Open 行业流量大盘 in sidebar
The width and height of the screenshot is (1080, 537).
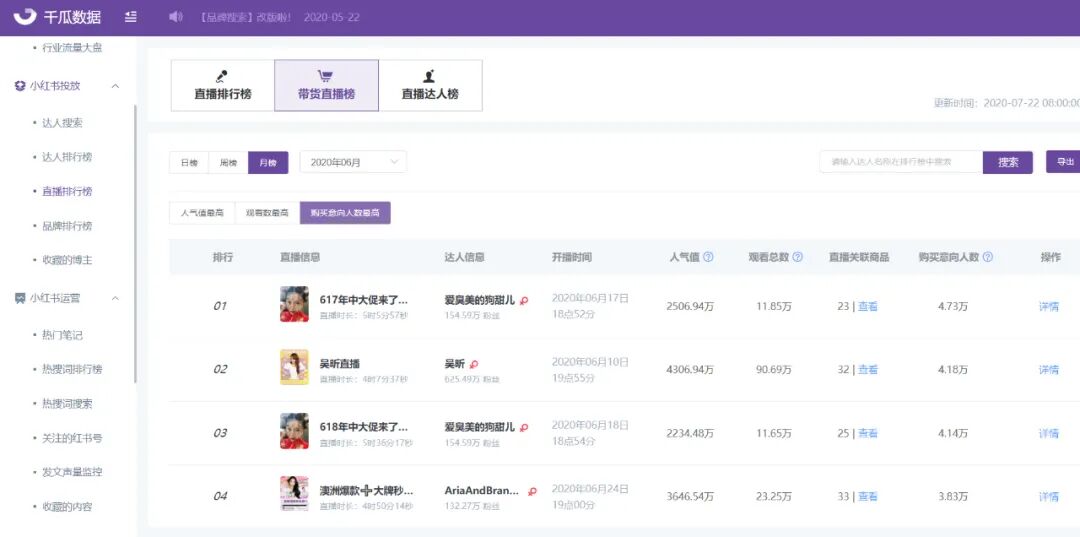[x=72, y=48]
